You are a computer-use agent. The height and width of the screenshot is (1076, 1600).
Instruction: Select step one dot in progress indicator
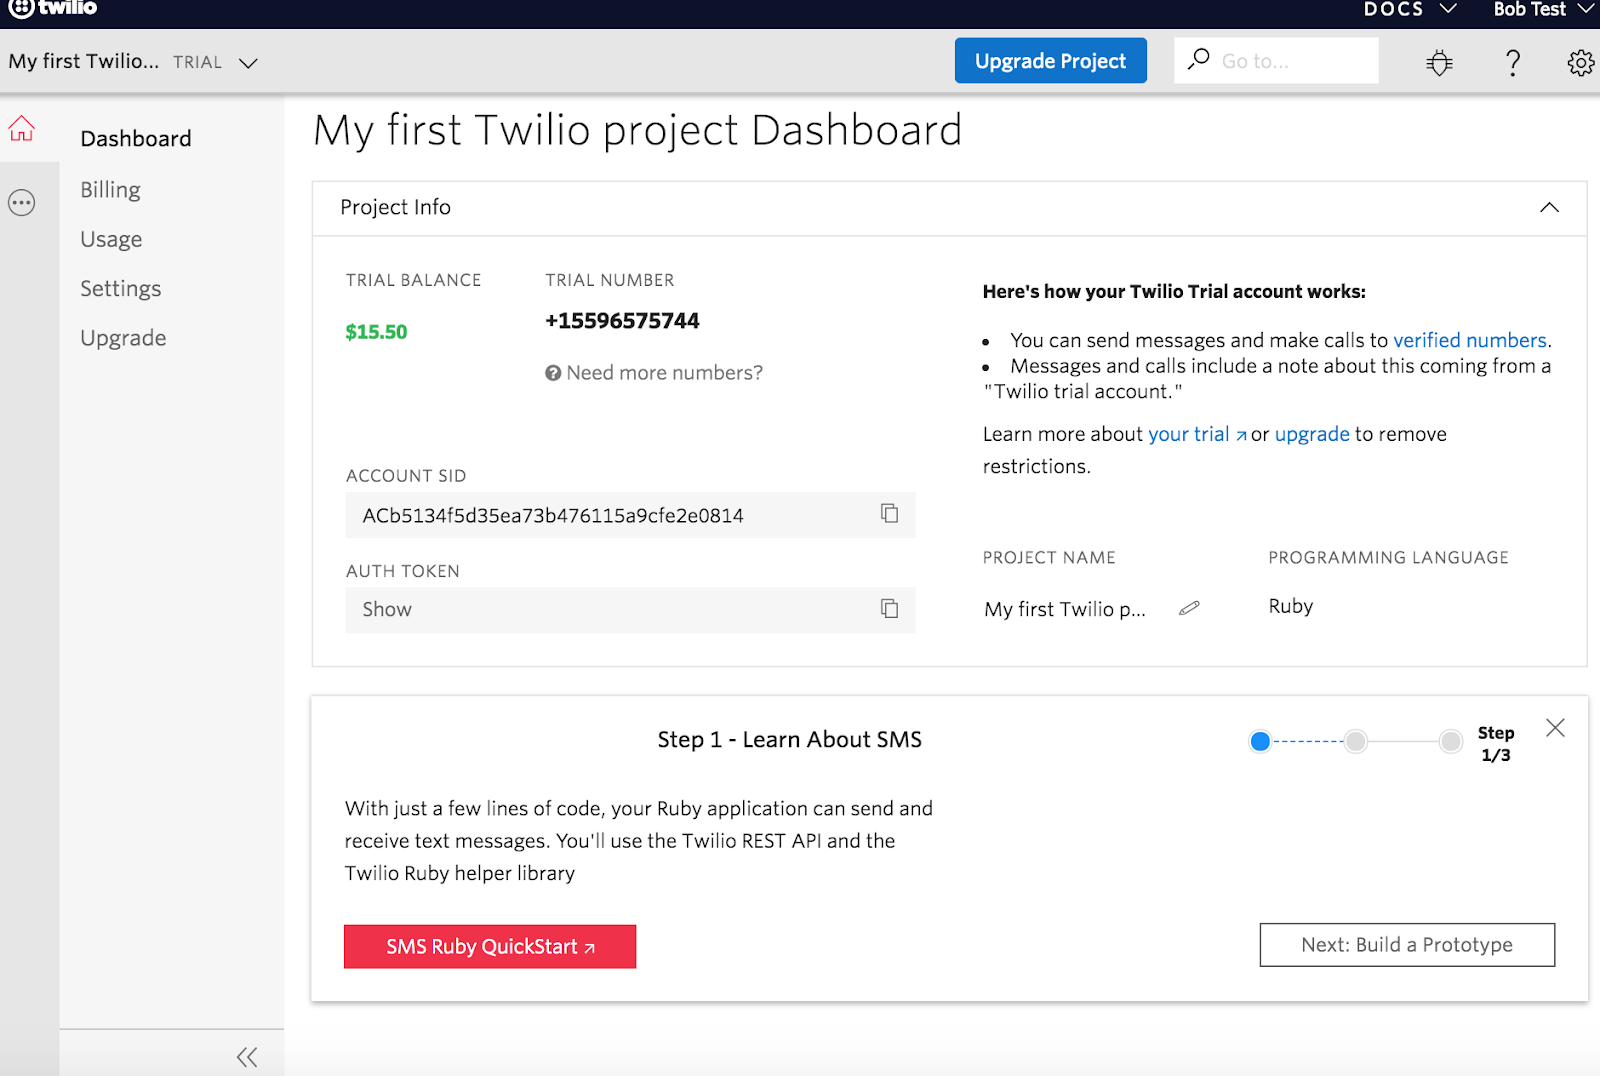[1260, 741]
